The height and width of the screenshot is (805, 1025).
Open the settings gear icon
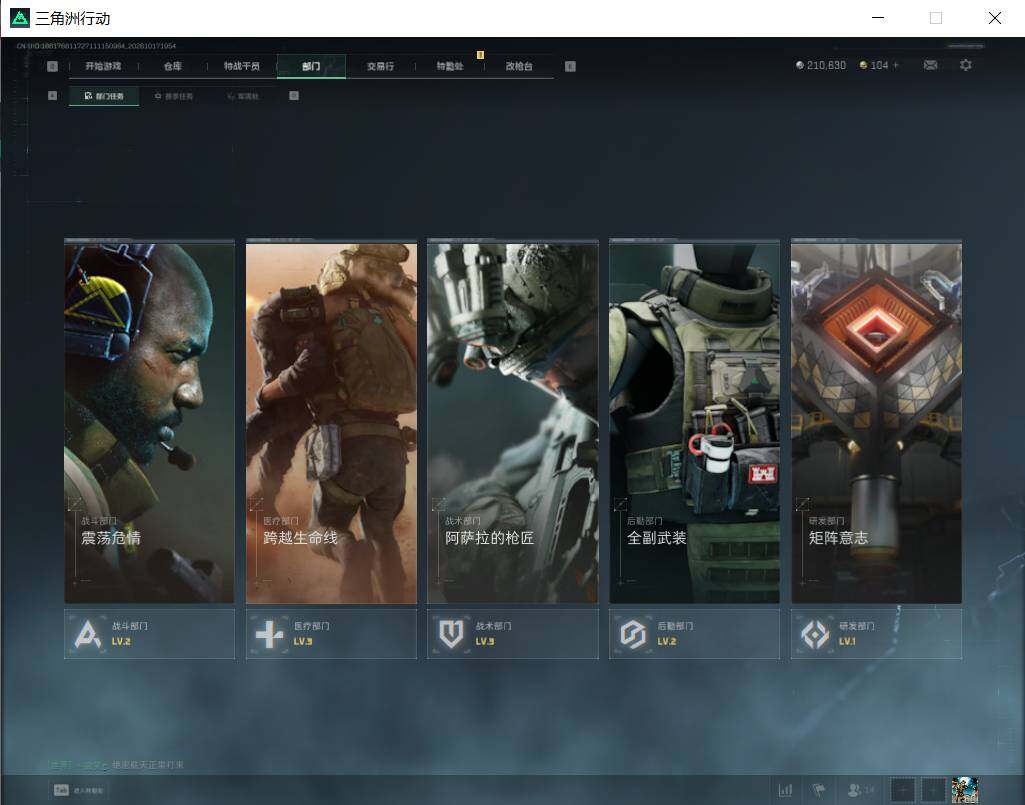tap(966, 65)
